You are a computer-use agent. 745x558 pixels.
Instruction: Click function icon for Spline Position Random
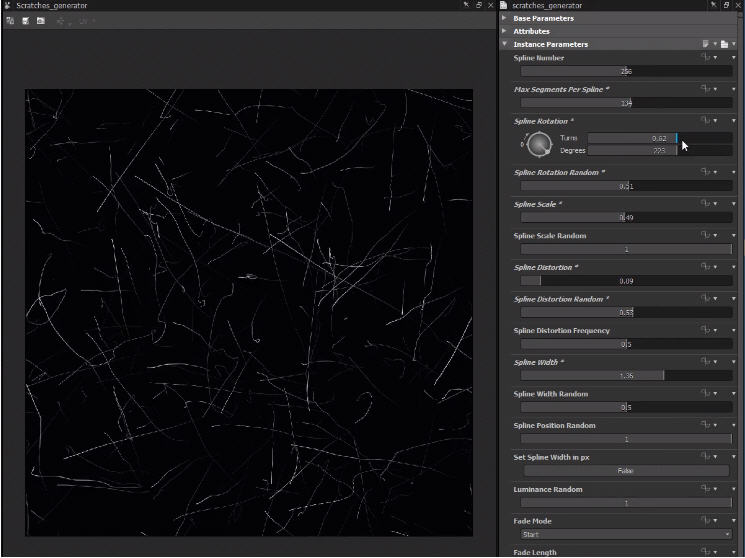(x=705, y=424)
